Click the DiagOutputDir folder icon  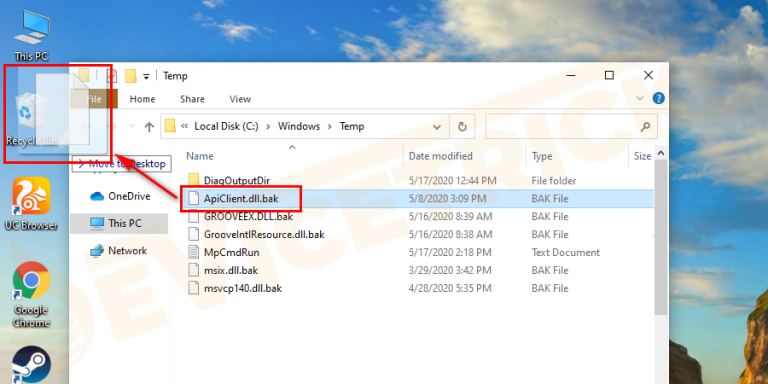(x=194, y=181)
